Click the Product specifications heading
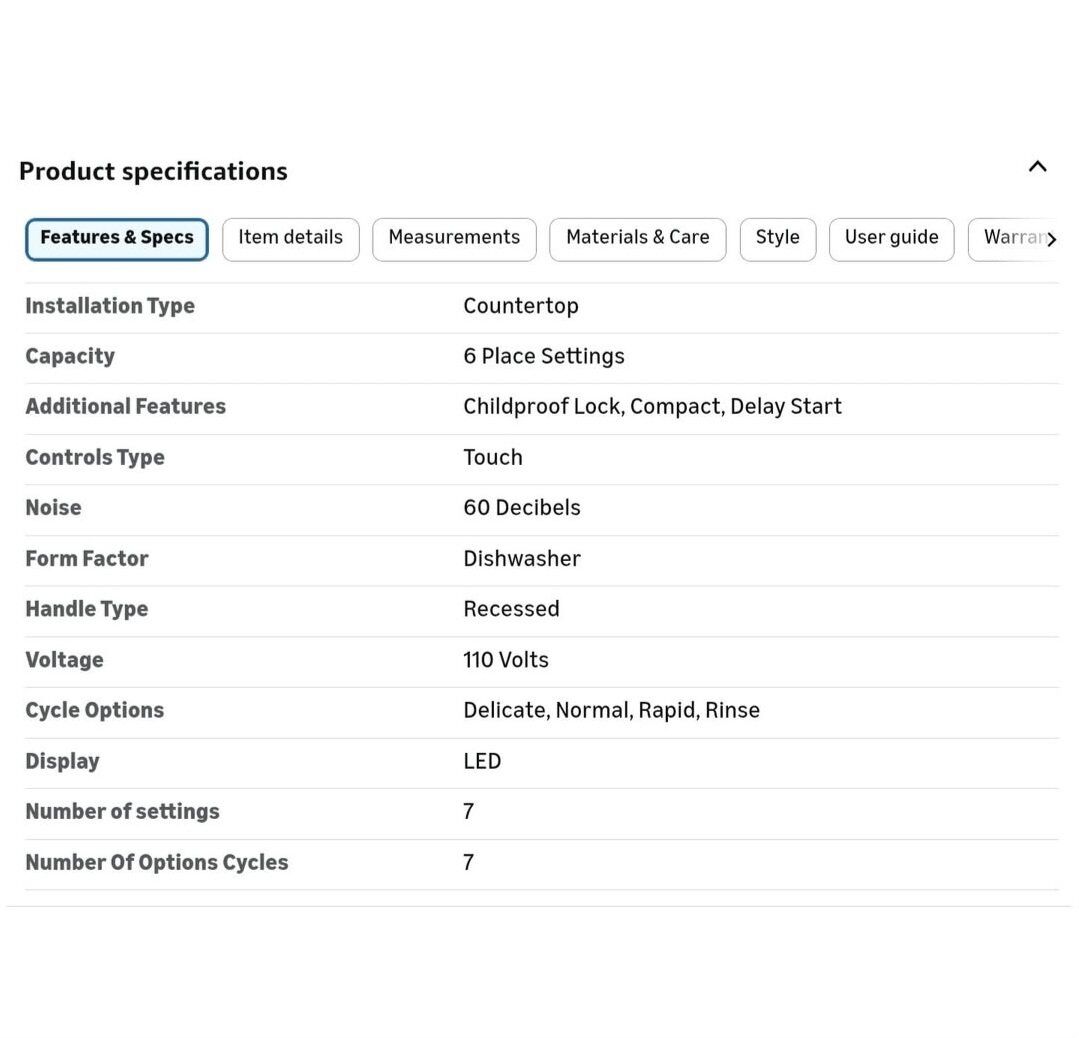This screenshot has width=1079, height=1038. pyautogui.click(x=153, y=171)
